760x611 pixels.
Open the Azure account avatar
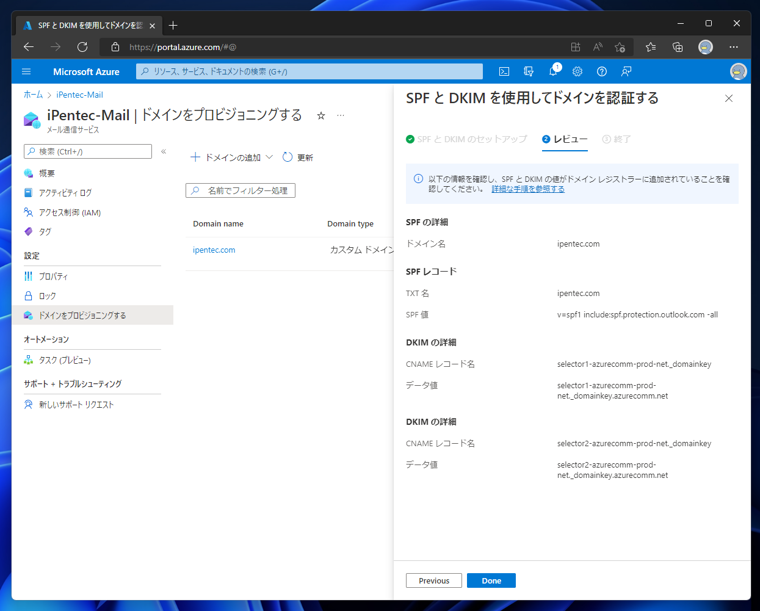pyautogui.click(x=738, y=72)
